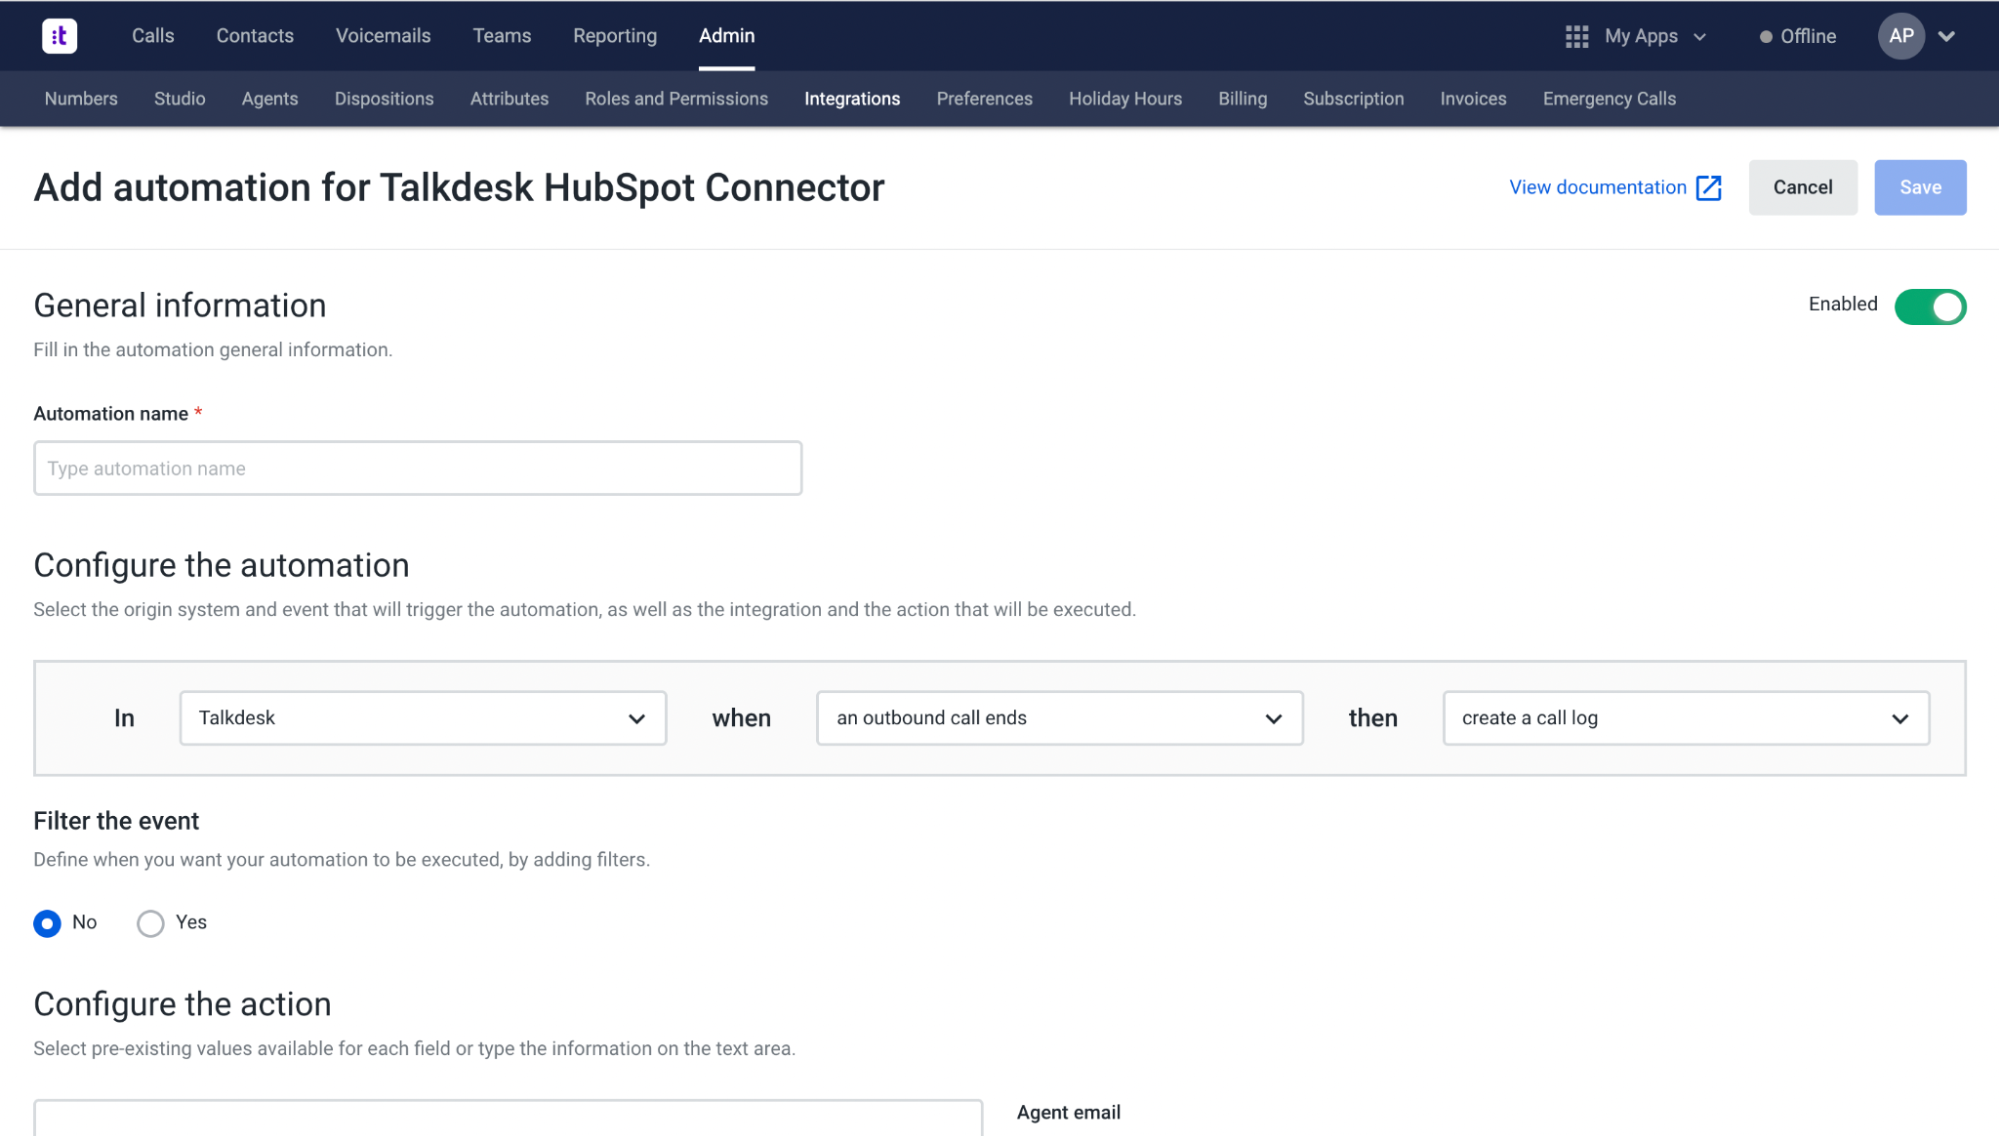Image resolution: width=1999 pixels, height=1137 pixels.
Task: Click the Cancel button
Action: point(1802,188)
